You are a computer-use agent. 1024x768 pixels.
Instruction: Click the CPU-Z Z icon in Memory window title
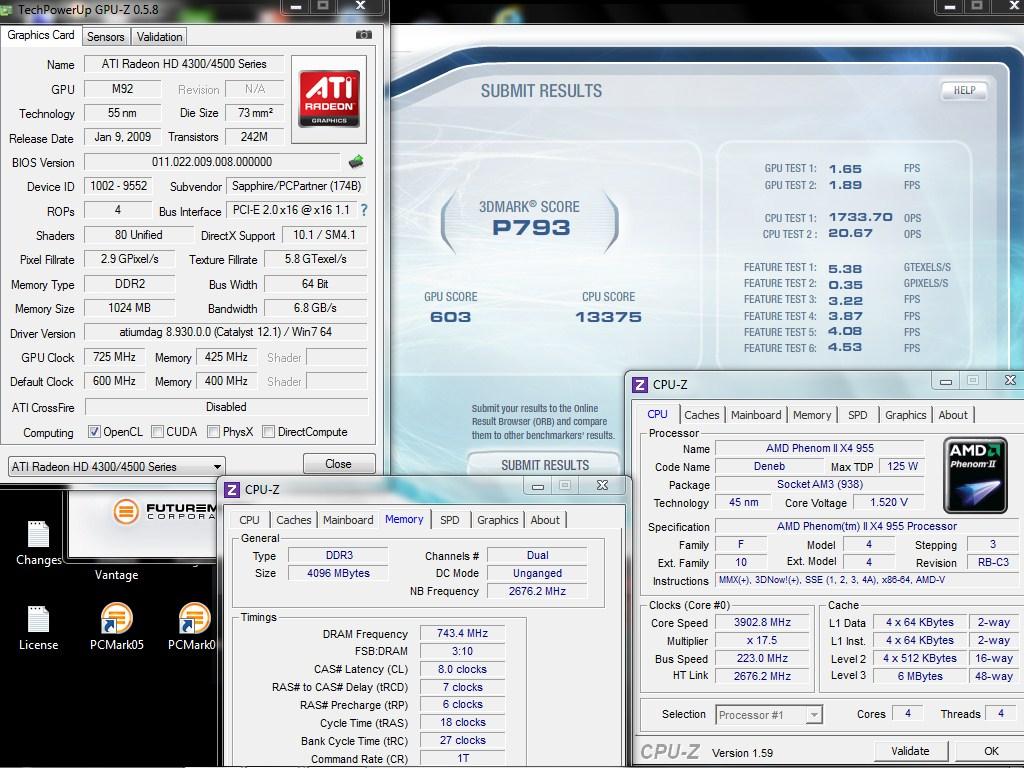point(231,489)
